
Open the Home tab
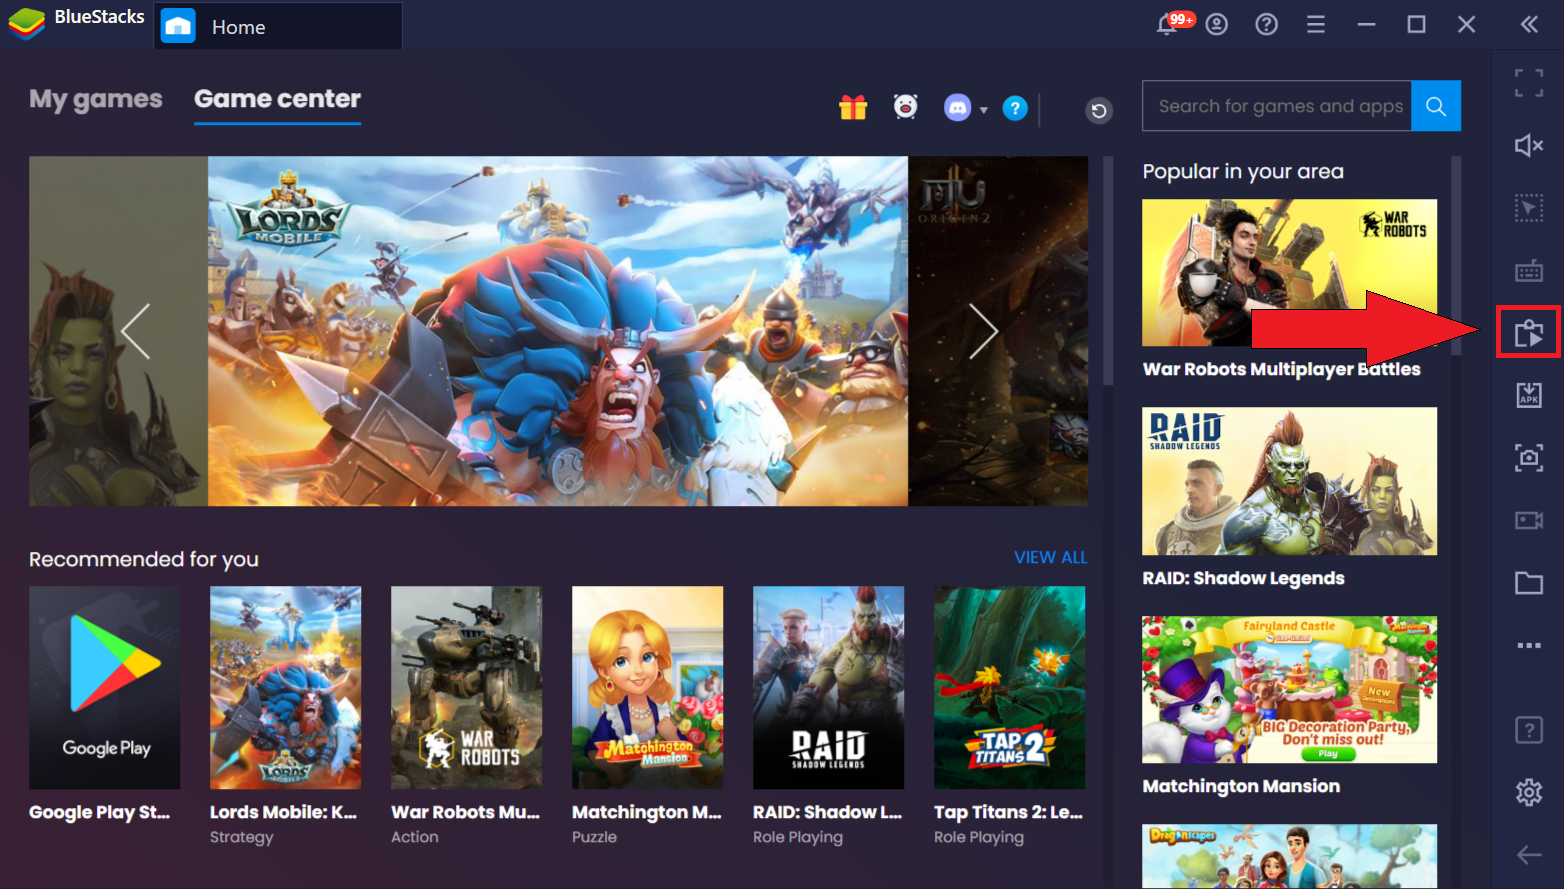click(278, 26)
